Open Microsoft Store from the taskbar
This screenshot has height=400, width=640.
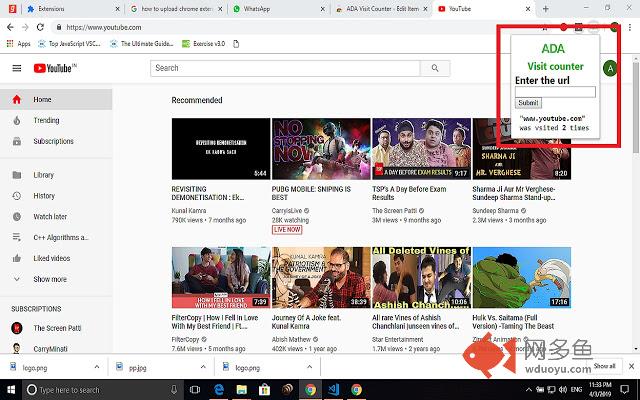(264, 390)
